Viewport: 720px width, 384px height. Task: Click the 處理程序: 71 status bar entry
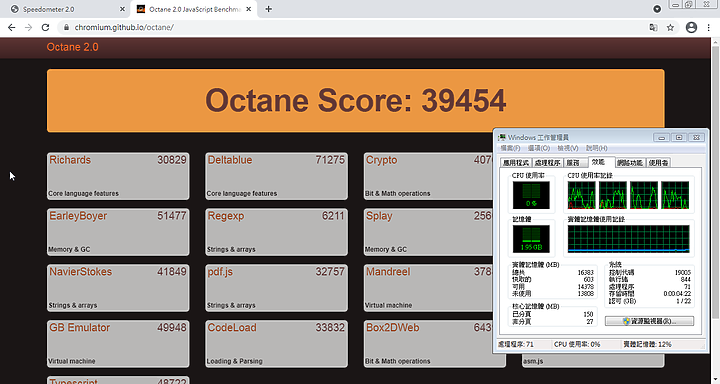[x=517, y=344]
